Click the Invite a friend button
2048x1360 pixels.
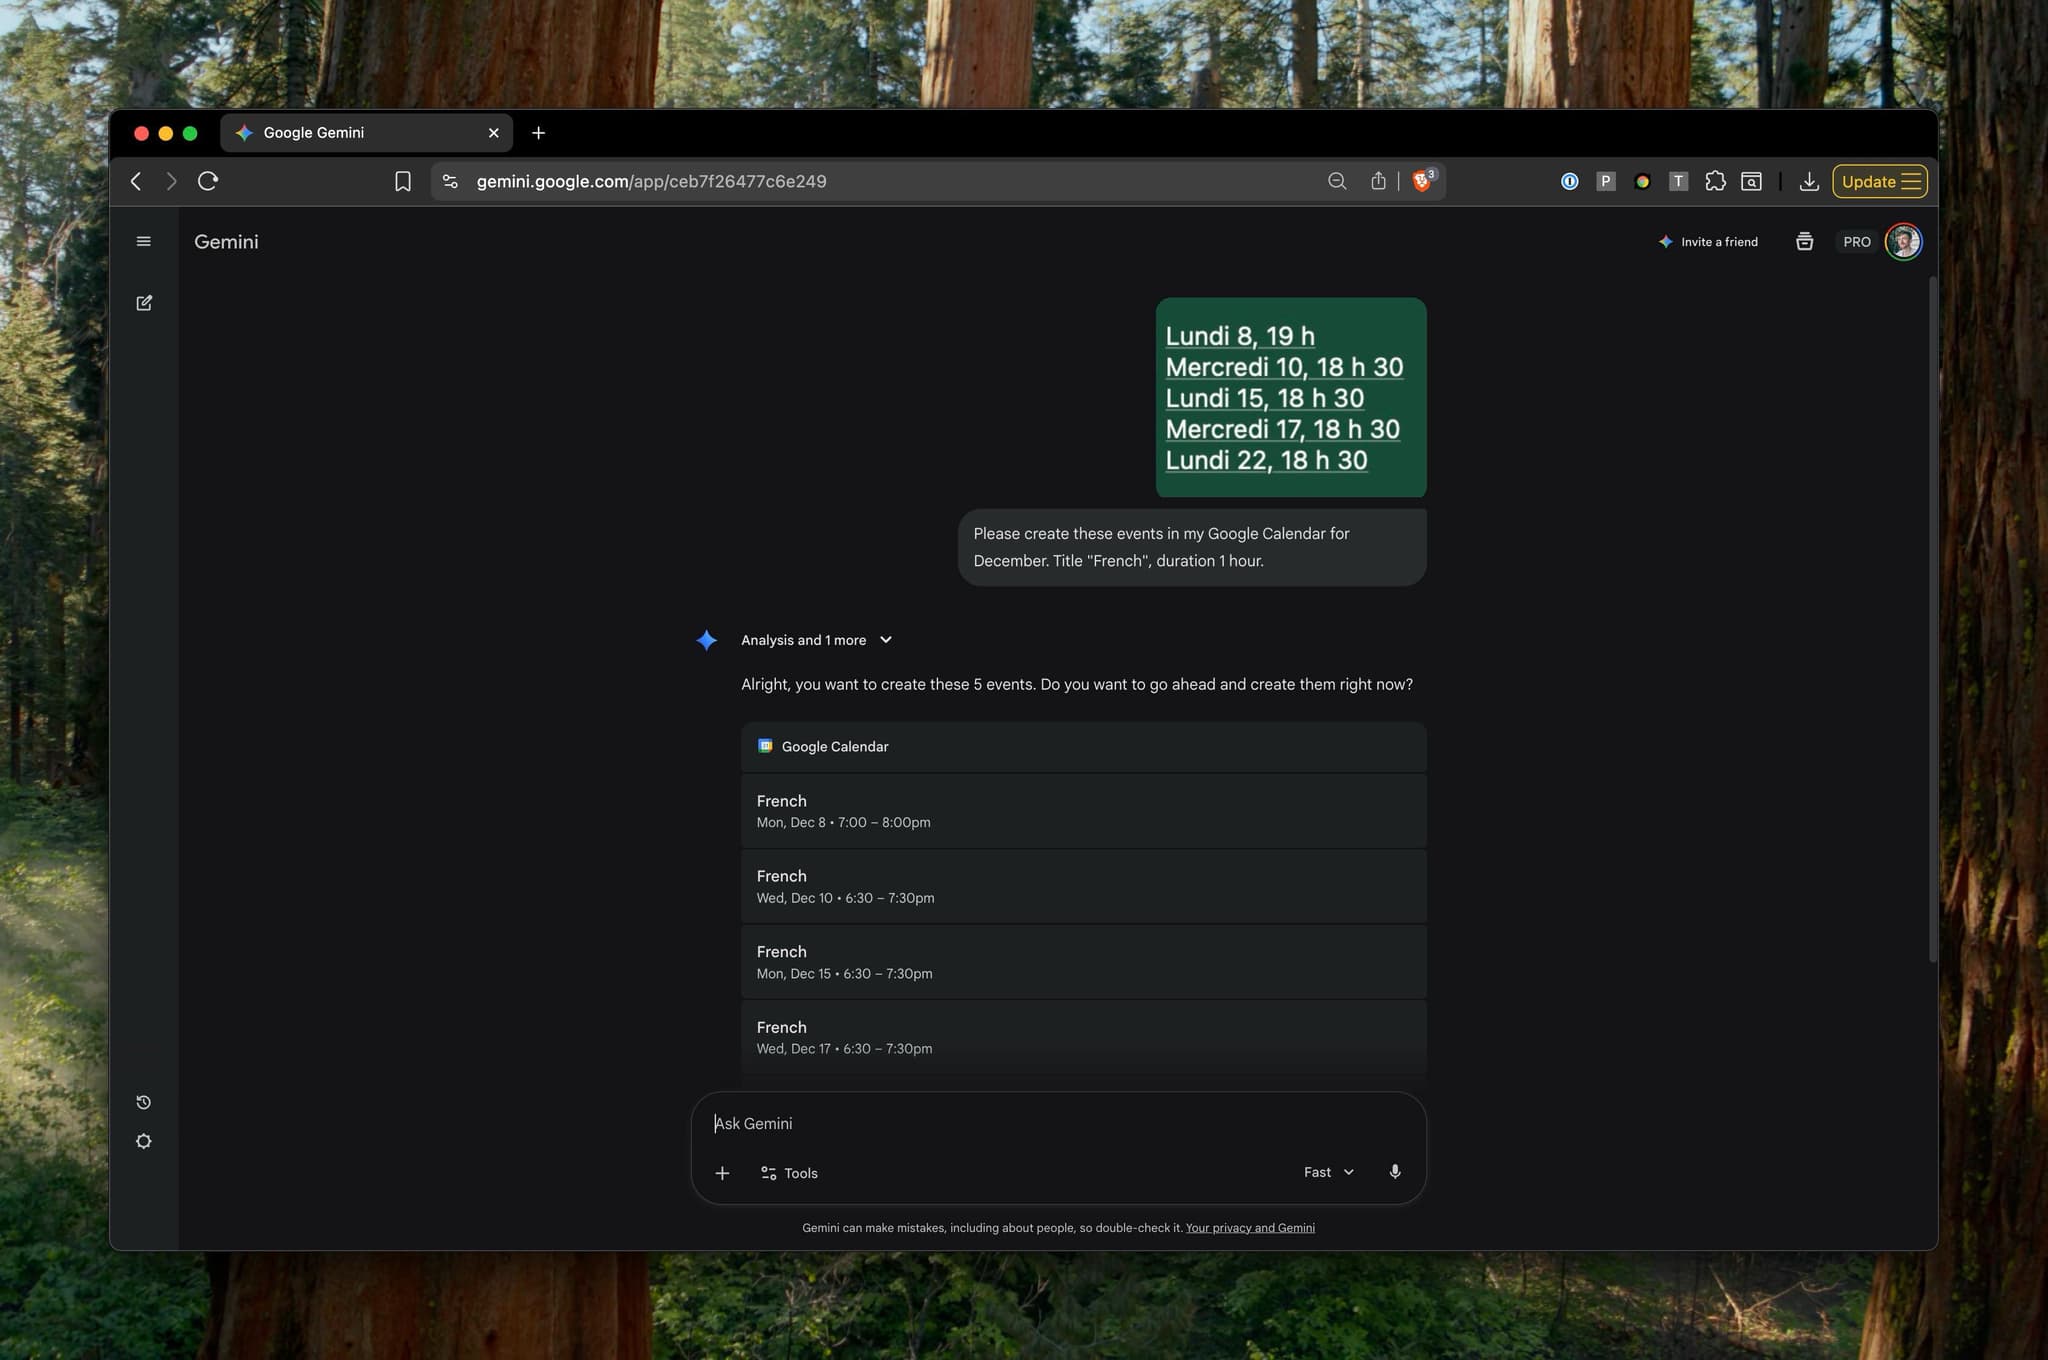(x=1708, y=241)
